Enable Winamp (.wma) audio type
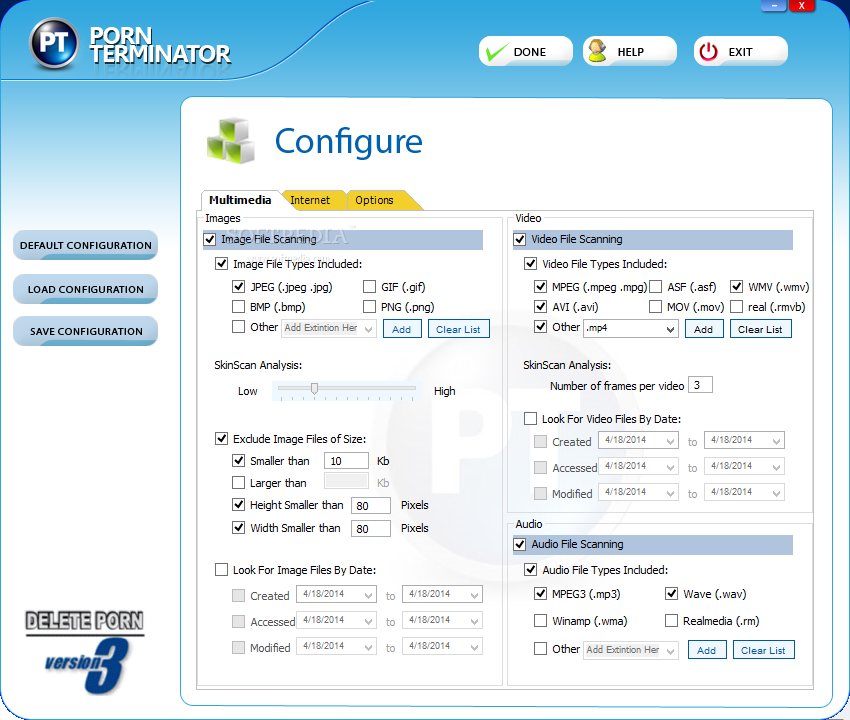The width and height of the screenshot is (850, 720). [540, 620]
